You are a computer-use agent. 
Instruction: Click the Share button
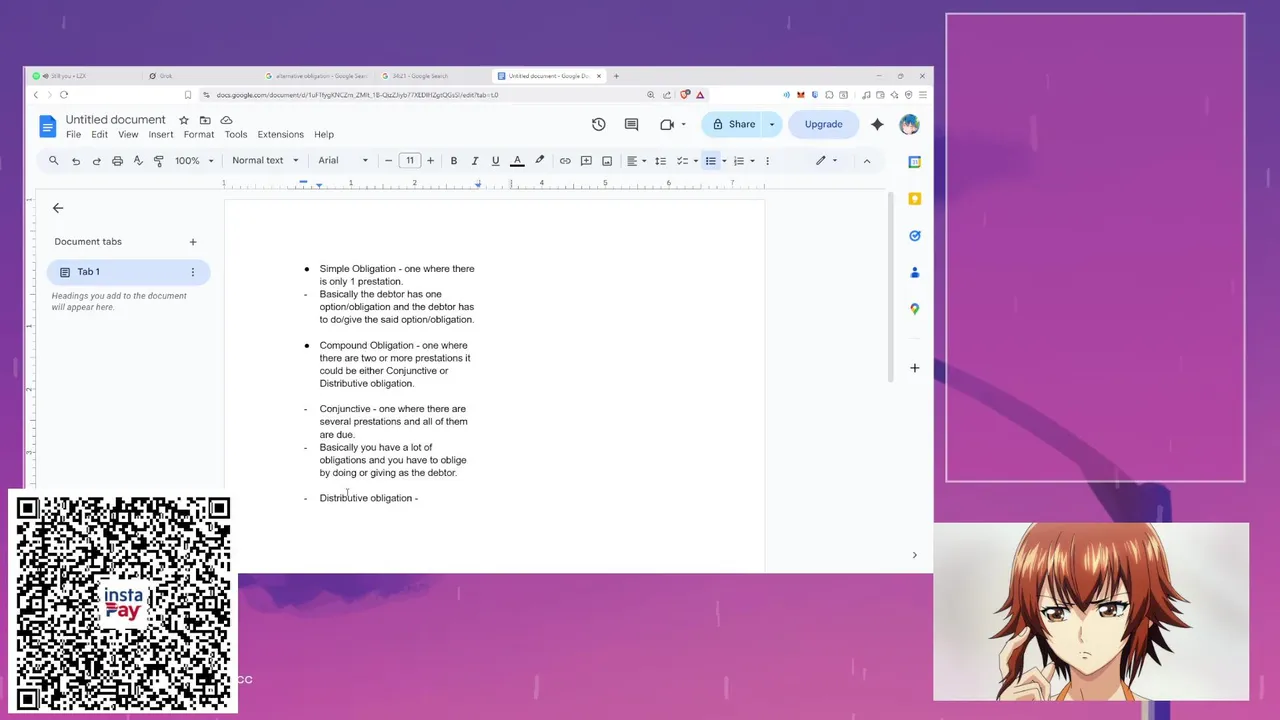tap(733, 124)
